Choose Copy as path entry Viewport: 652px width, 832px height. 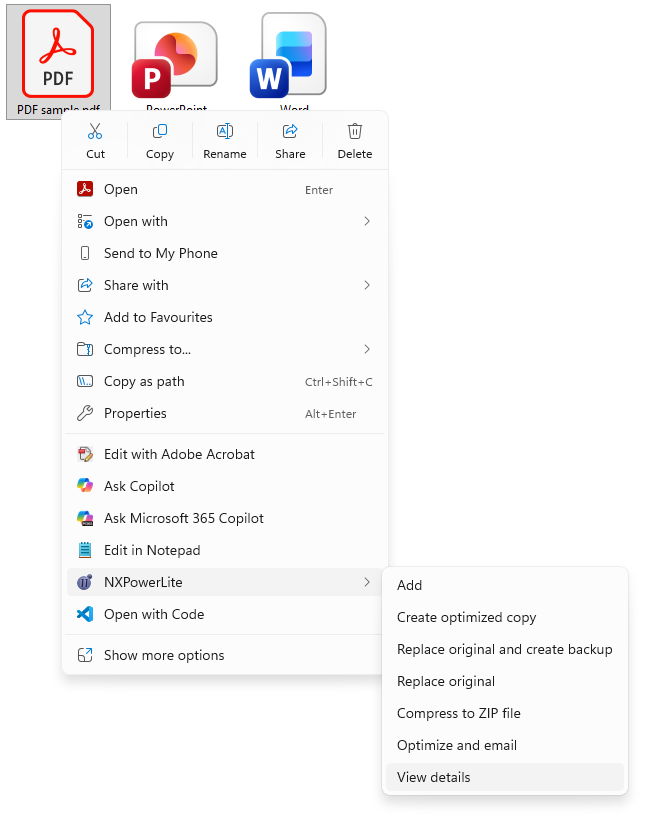pos(225,381)
